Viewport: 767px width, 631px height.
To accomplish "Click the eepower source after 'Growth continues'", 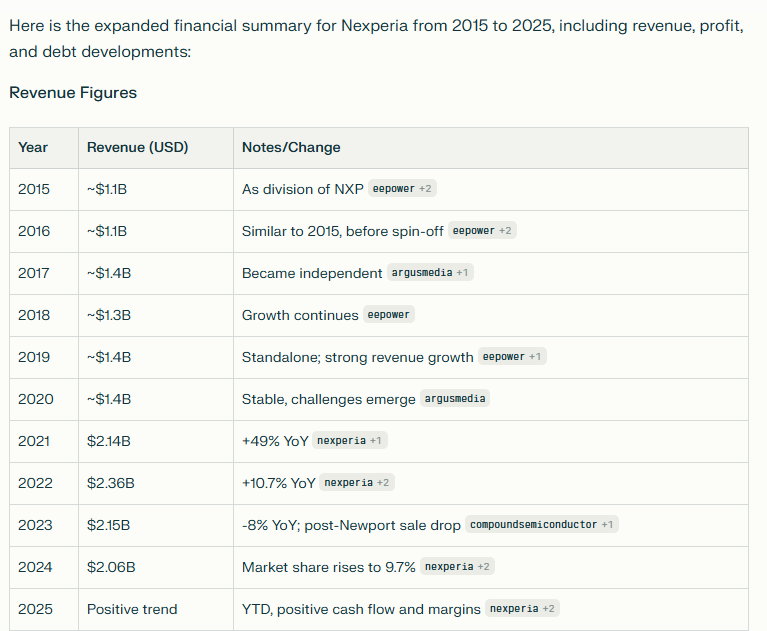I will click(390, 315).
